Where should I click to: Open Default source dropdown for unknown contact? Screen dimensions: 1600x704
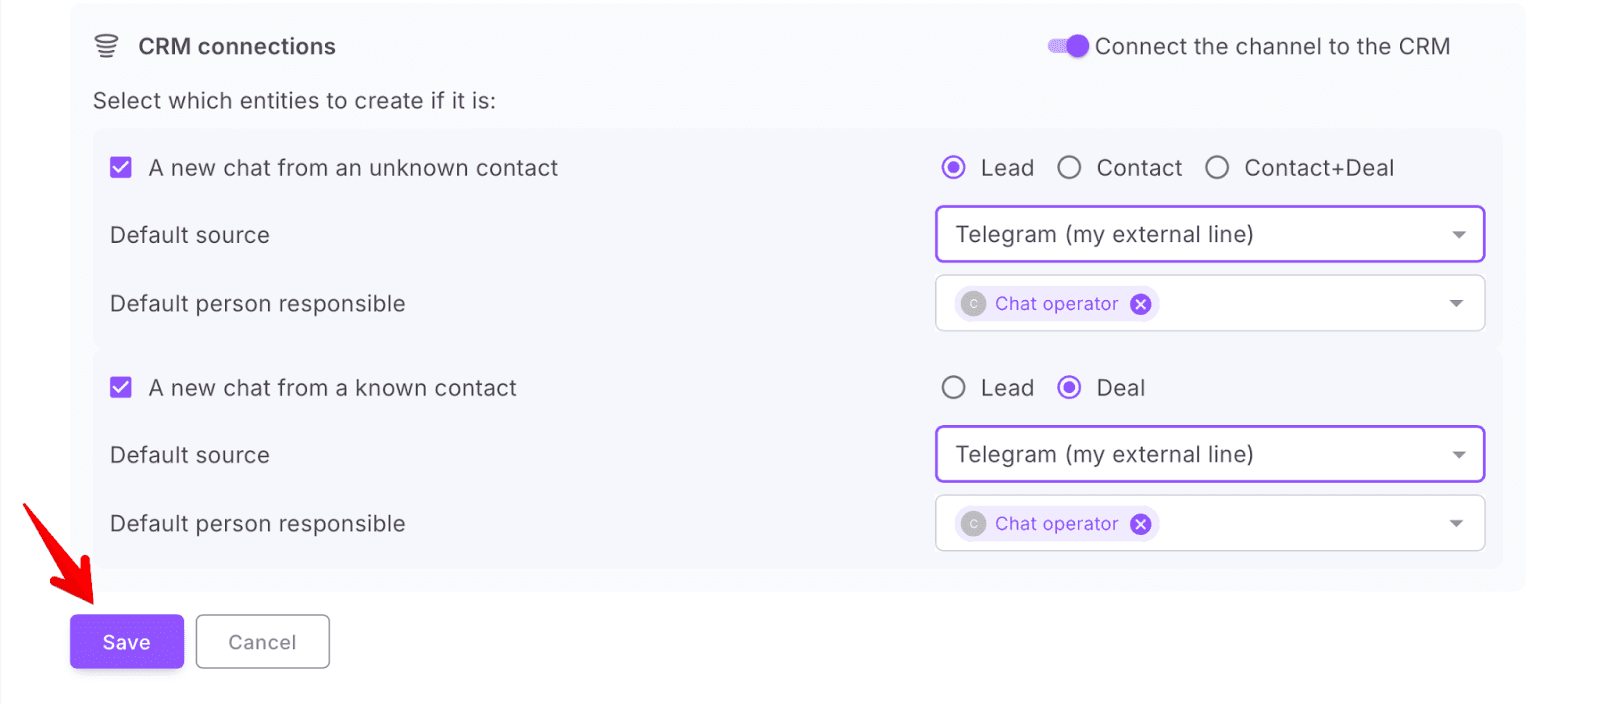coord(1209,234)
